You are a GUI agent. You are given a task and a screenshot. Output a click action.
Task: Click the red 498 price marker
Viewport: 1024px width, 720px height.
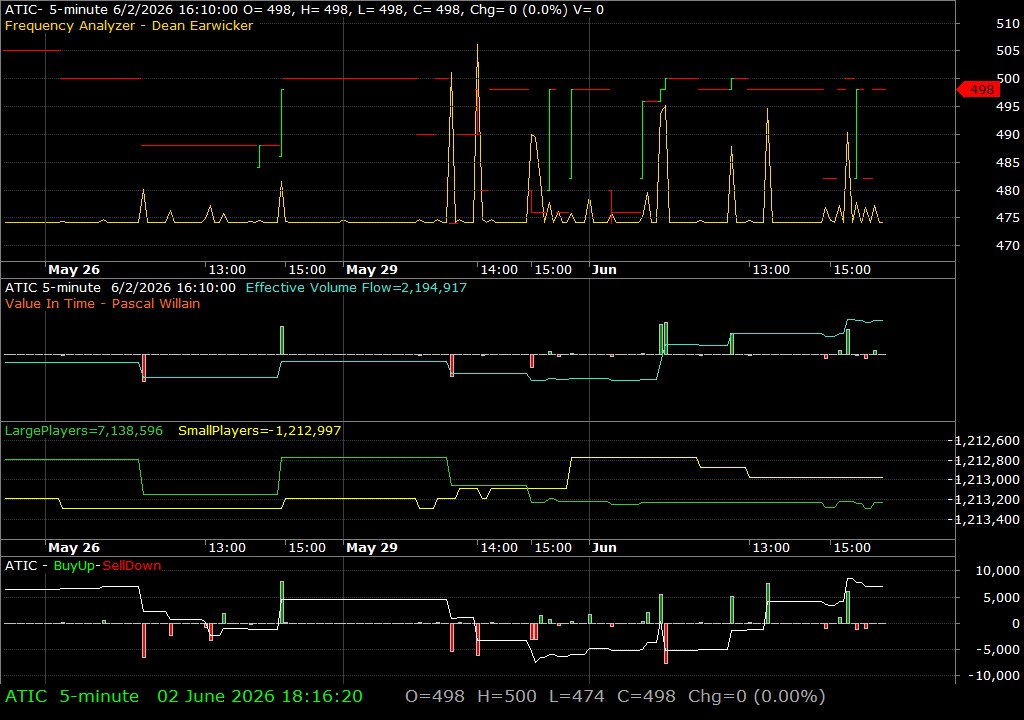[x=978, y=90]
